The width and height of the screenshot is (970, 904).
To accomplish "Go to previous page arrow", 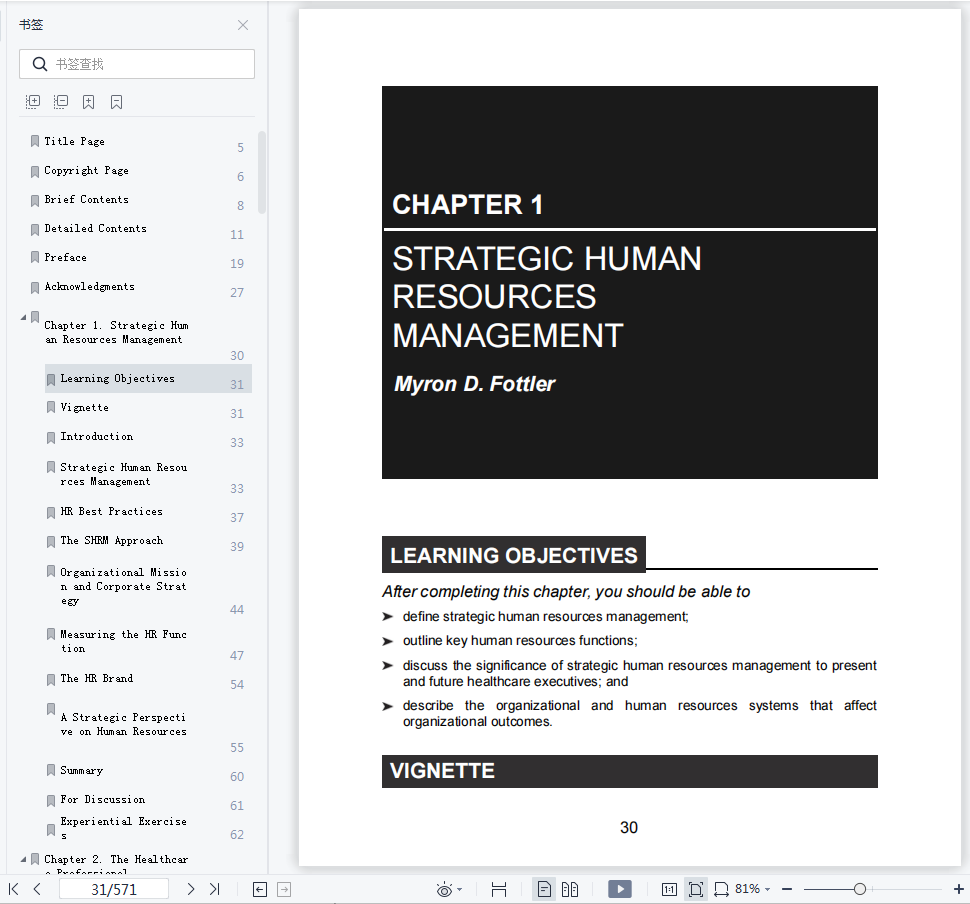I will 37,889.
